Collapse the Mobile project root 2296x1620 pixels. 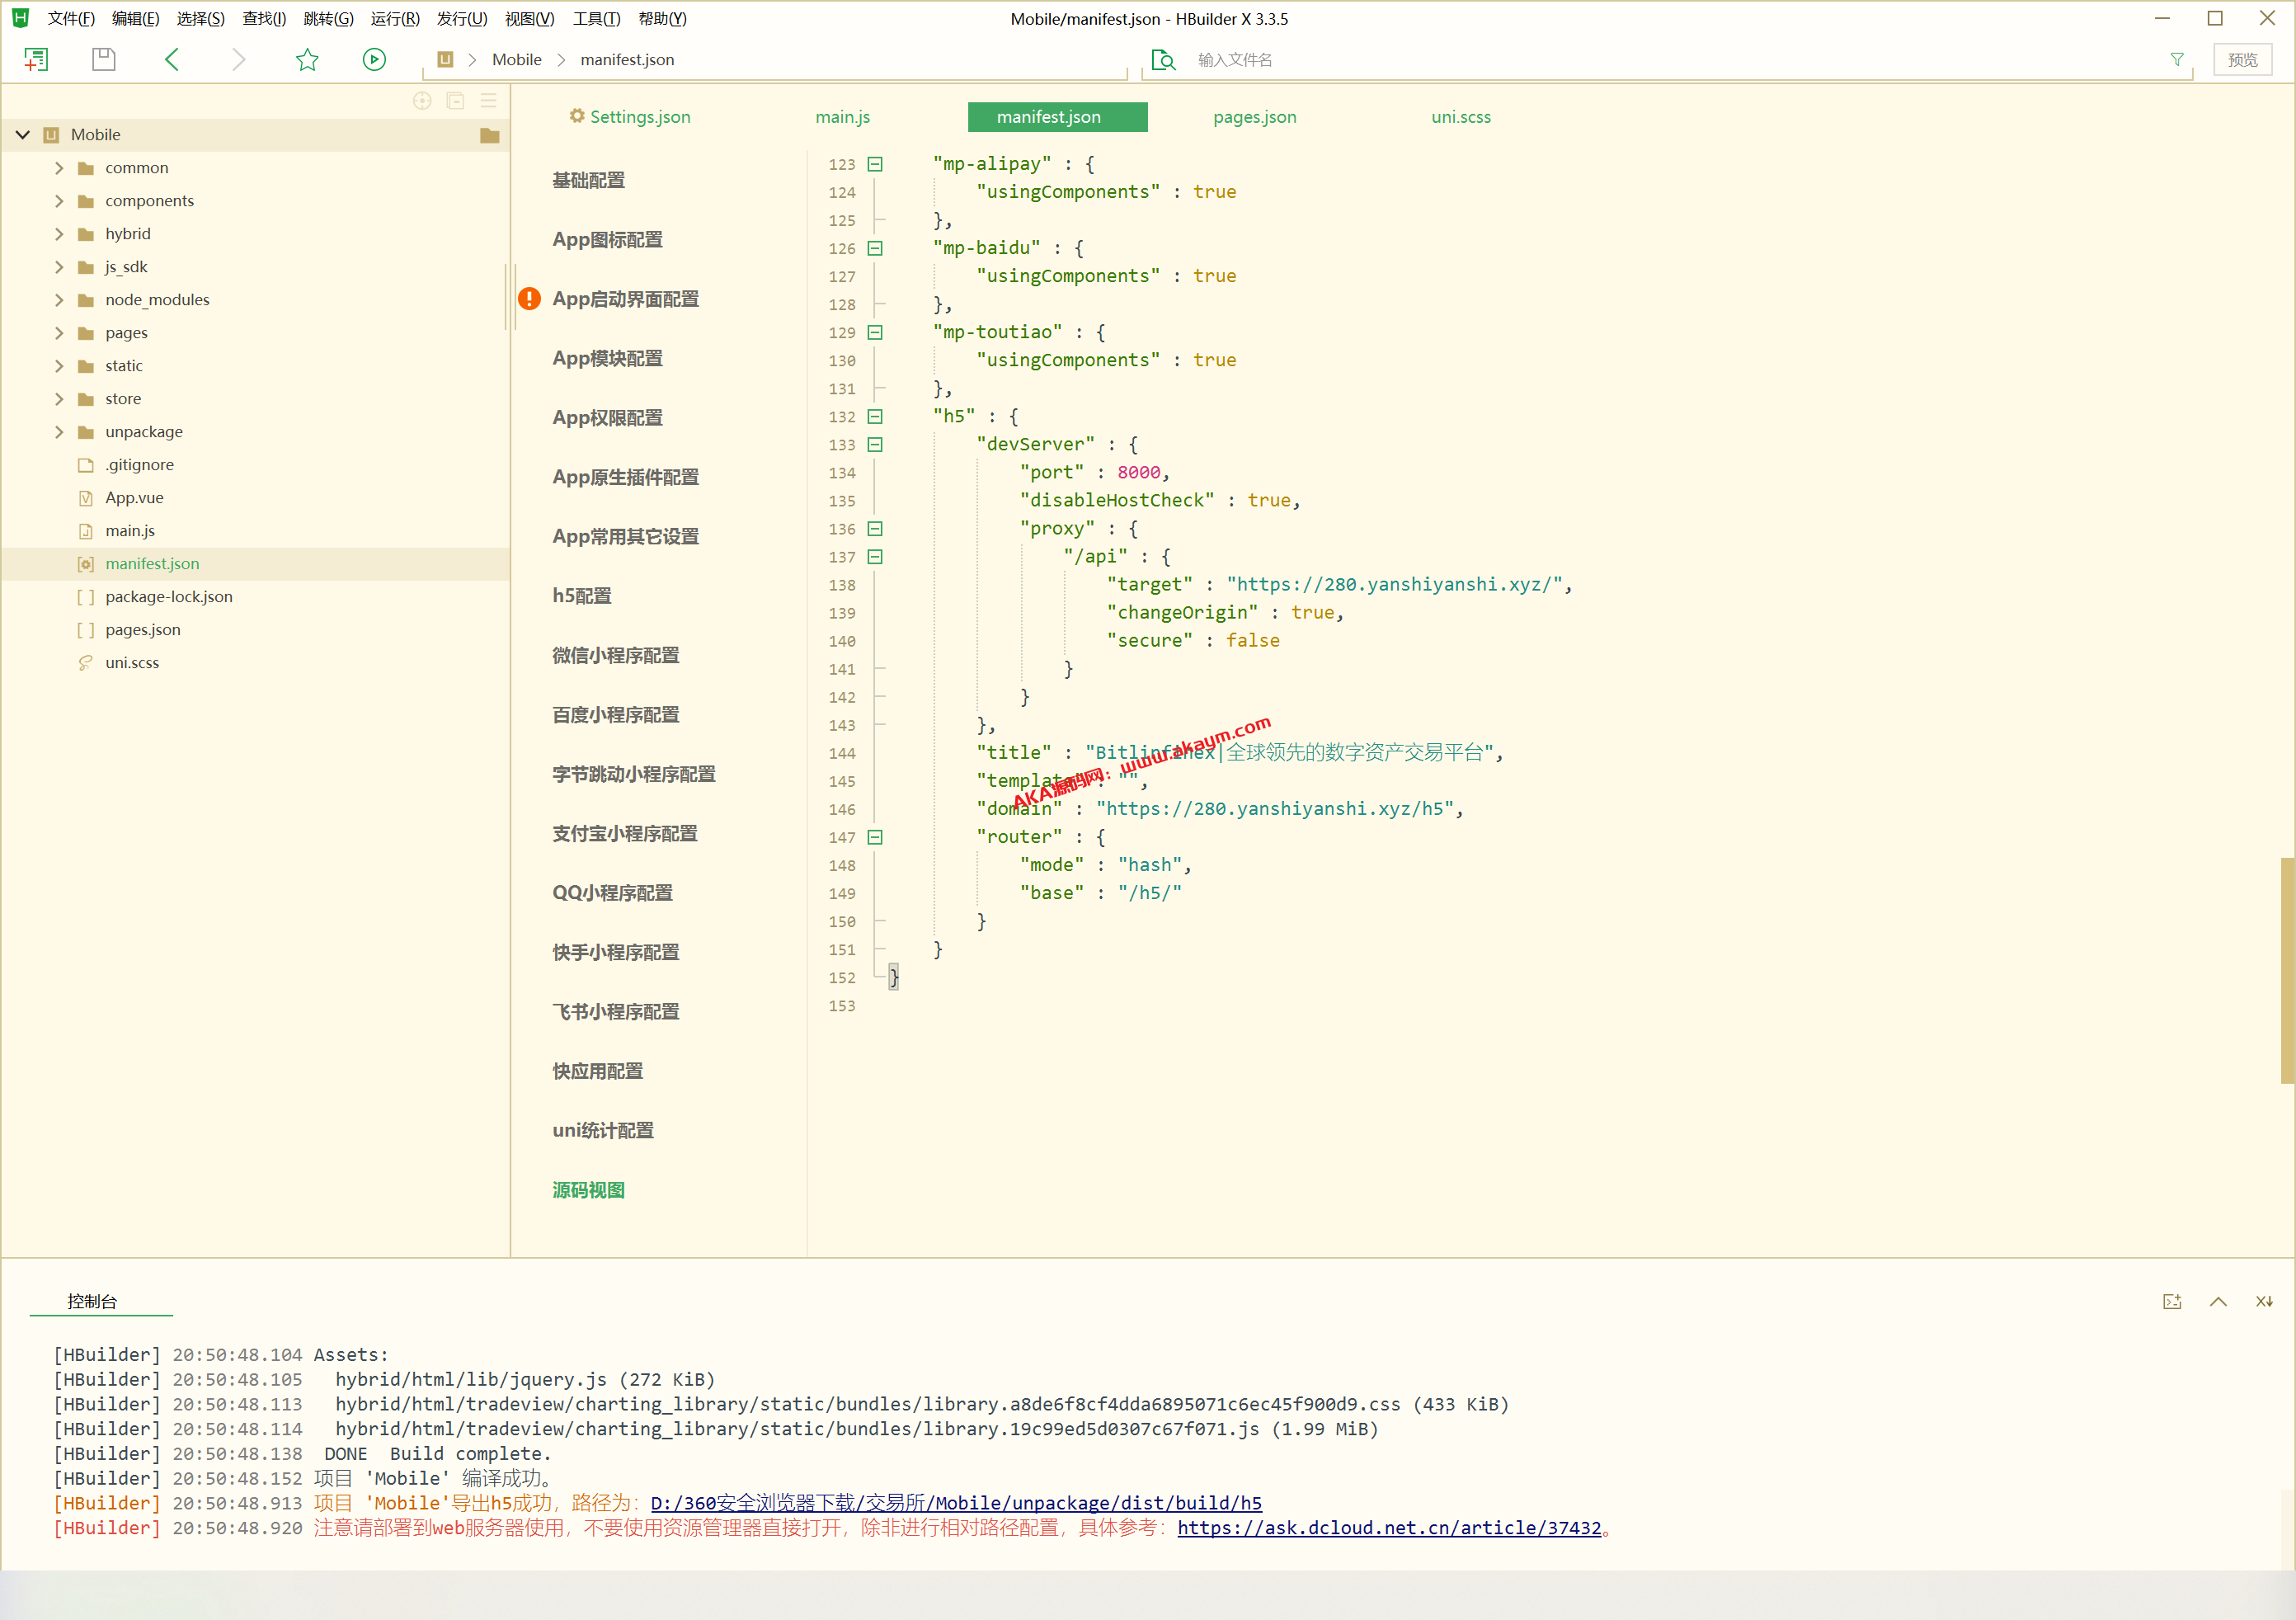click(x=23, y=135)
